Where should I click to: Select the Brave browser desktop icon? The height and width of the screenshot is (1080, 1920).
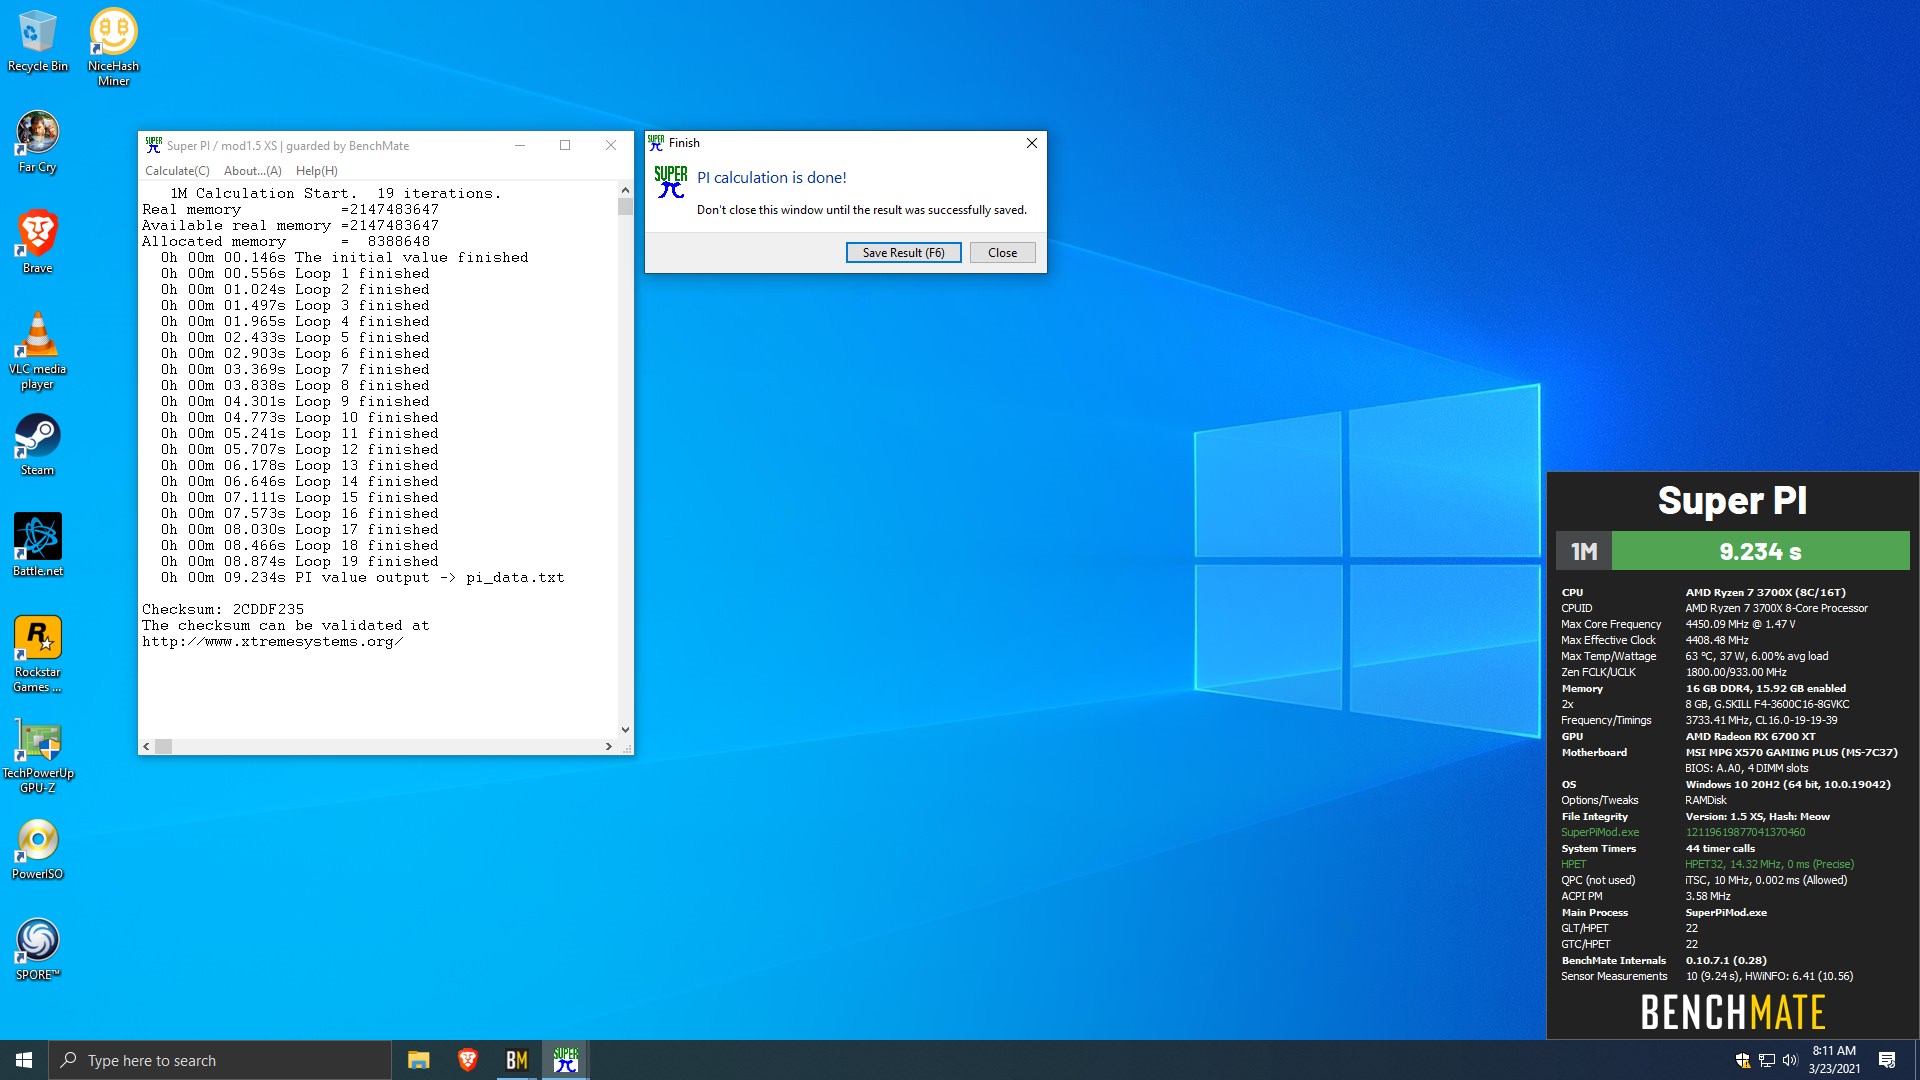pyautogui.click(x=37, y=241)
